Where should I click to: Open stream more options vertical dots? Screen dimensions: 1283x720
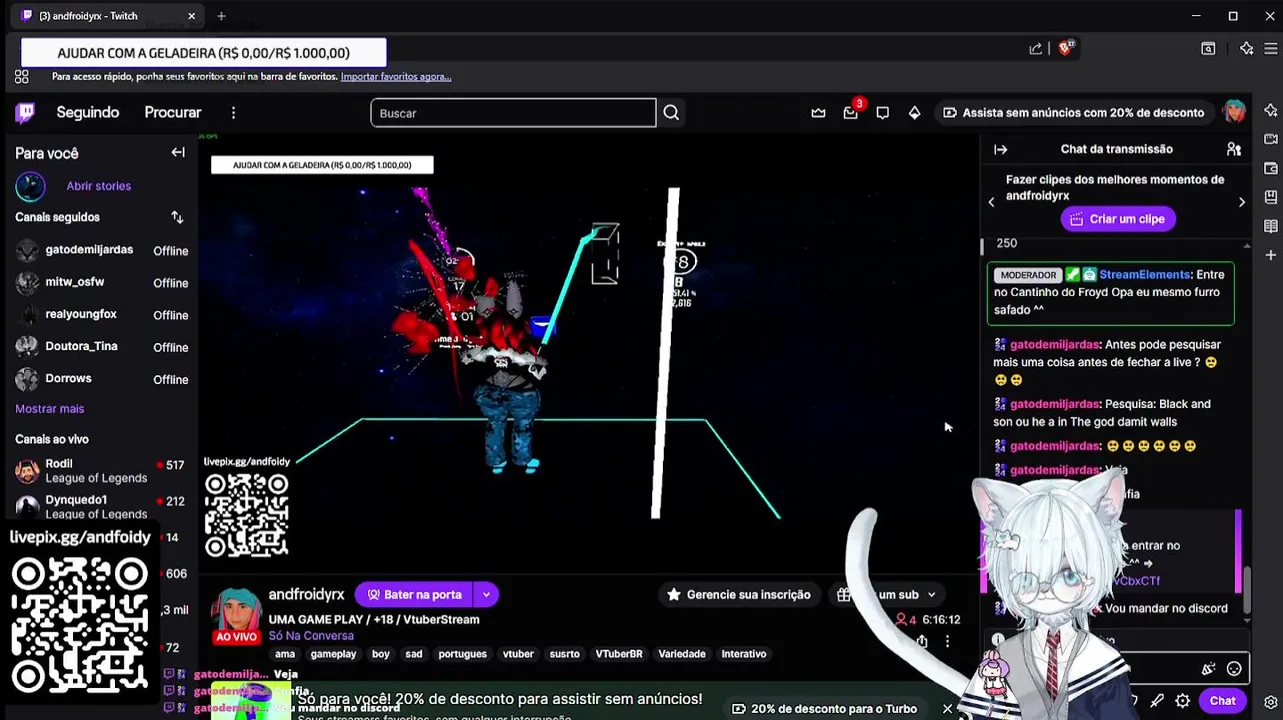coord(947,642)
